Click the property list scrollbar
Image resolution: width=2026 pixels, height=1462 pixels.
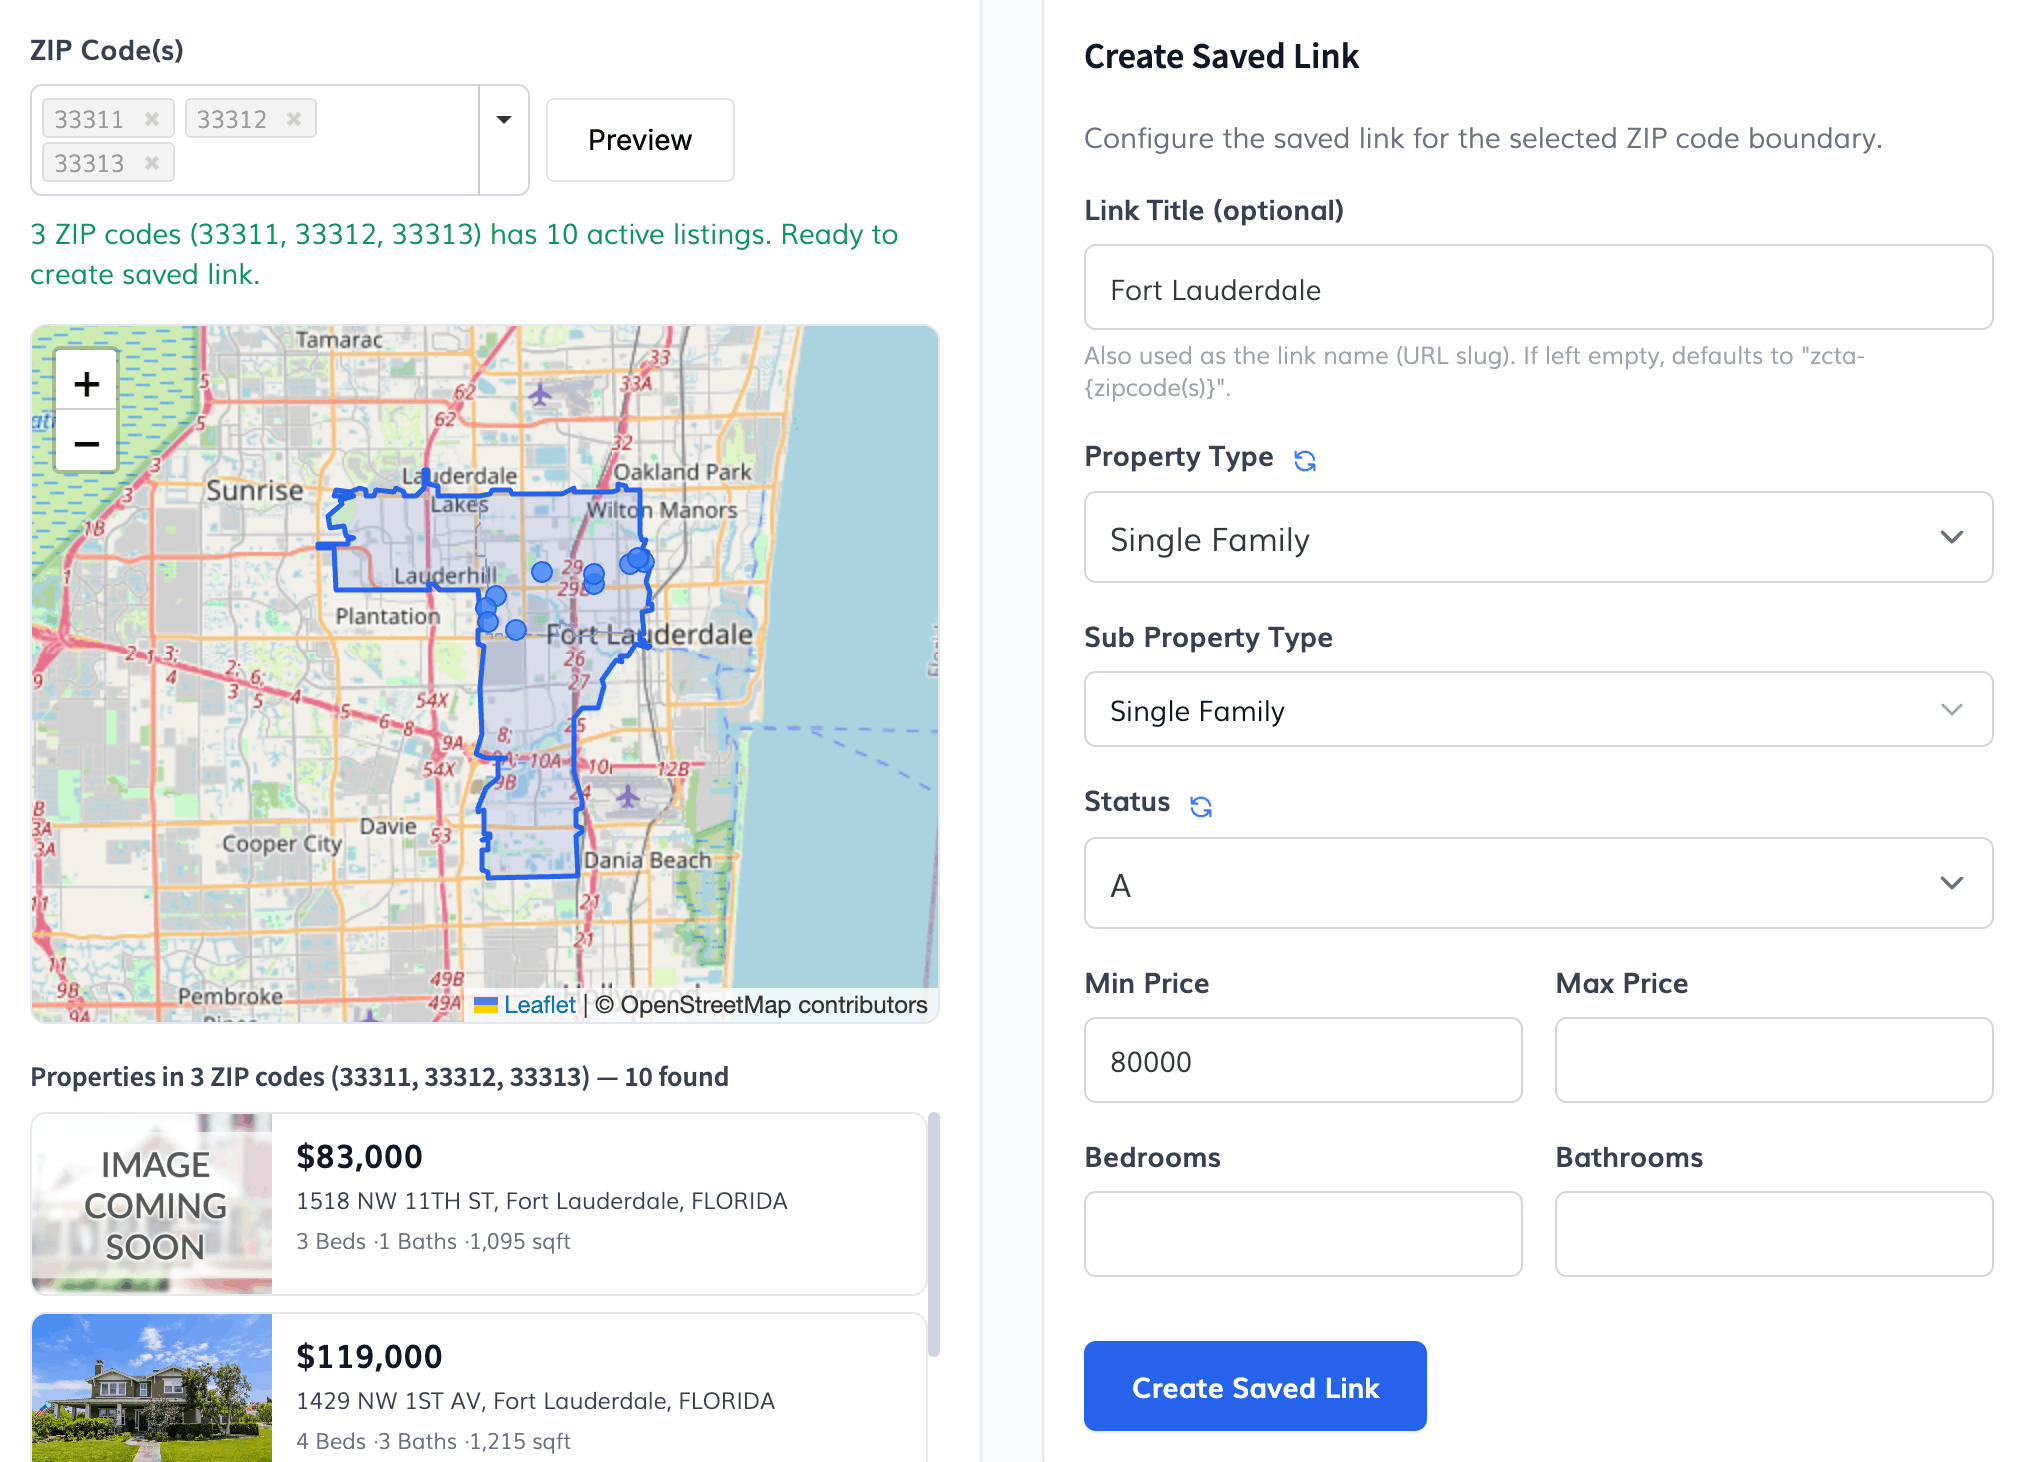click(934, 1234)
